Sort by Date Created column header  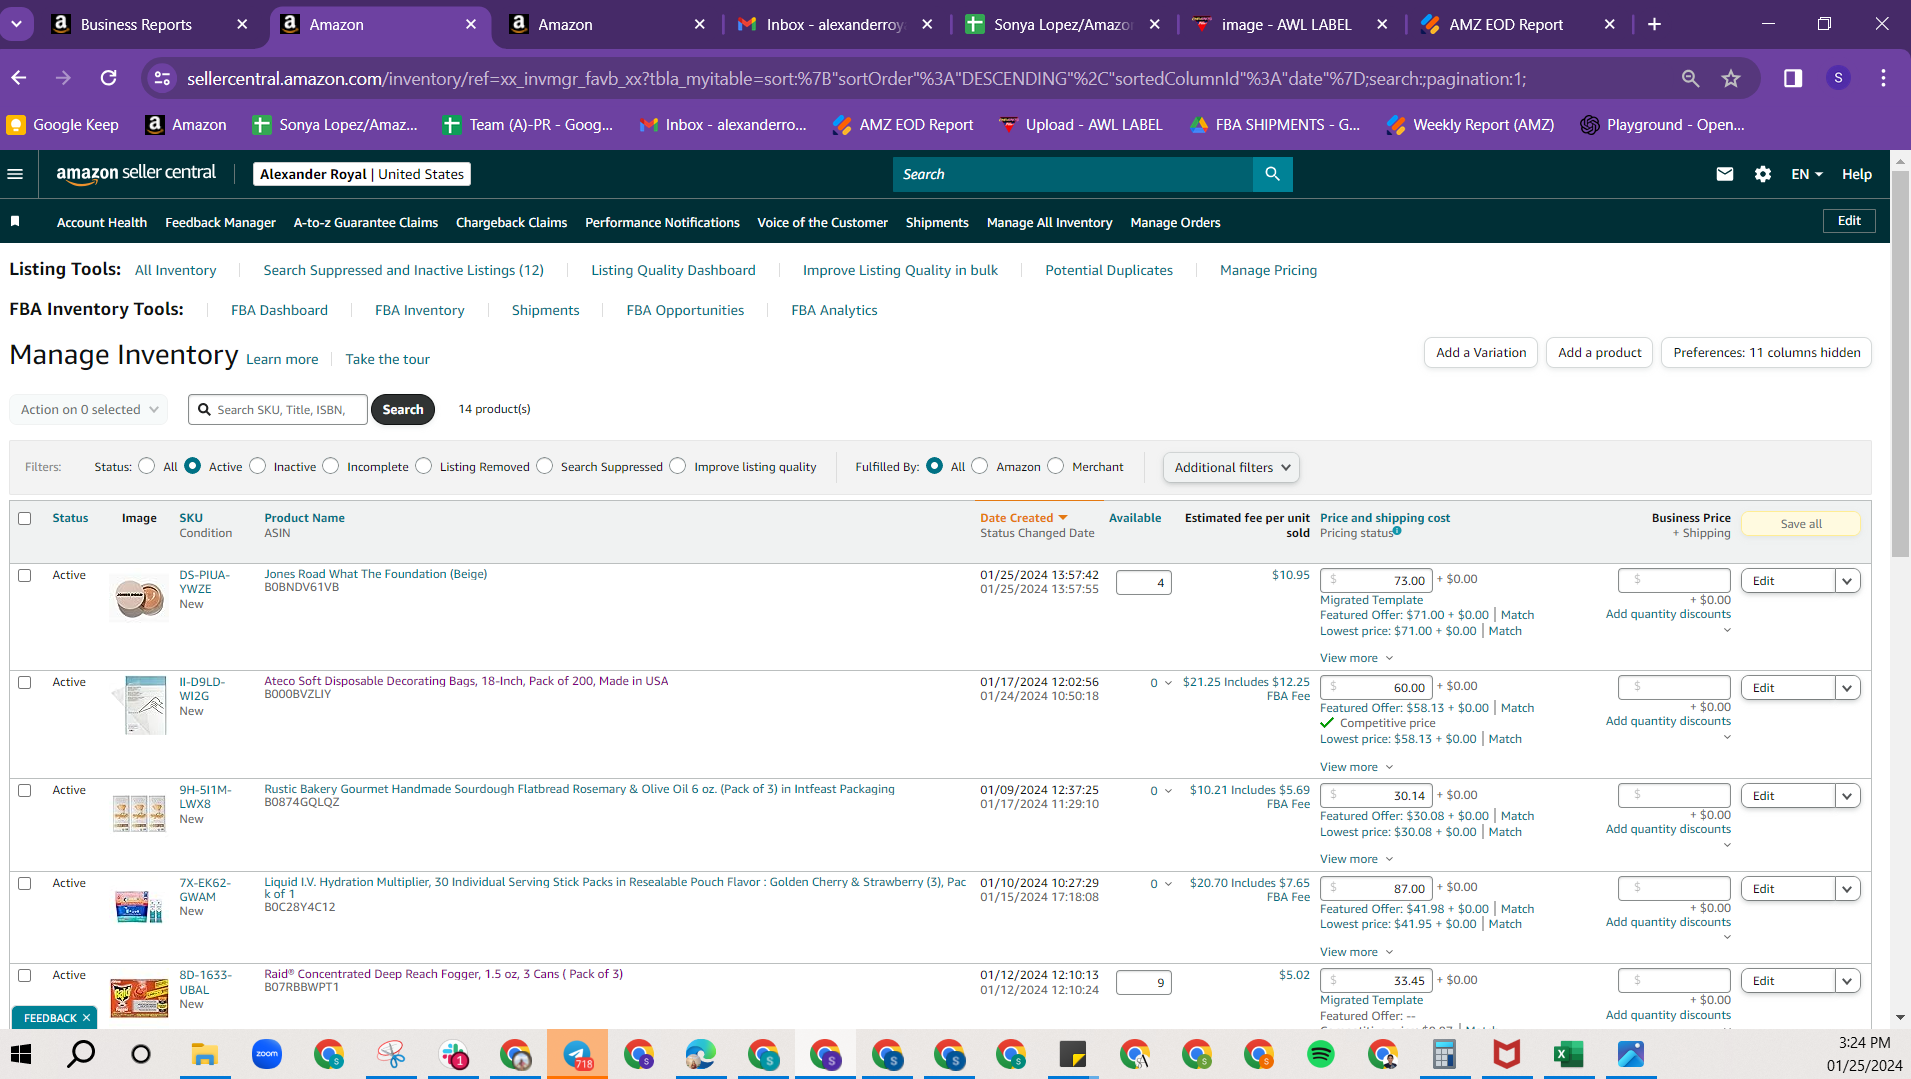pos(1023,518)
